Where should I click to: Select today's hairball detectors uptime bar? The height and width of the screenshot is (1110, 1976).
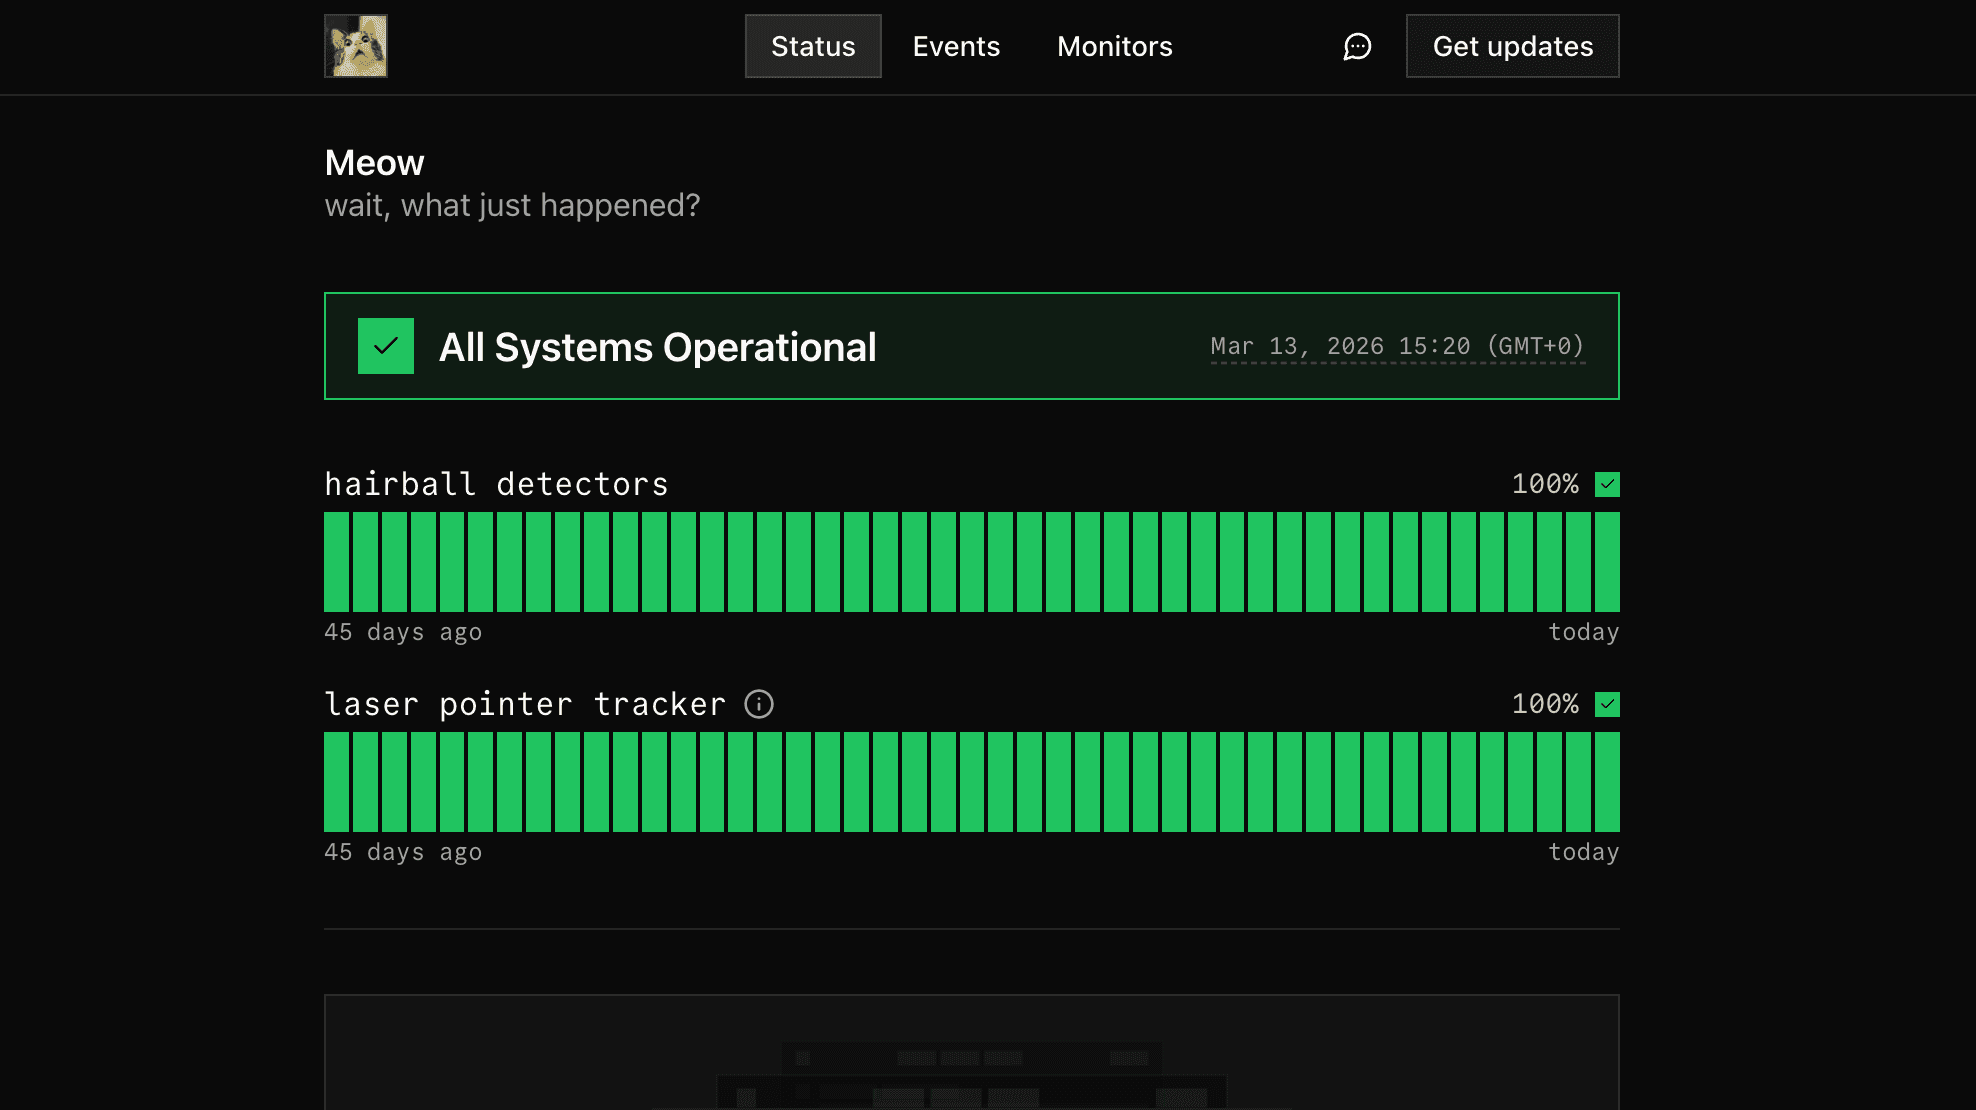[1607, 562]
